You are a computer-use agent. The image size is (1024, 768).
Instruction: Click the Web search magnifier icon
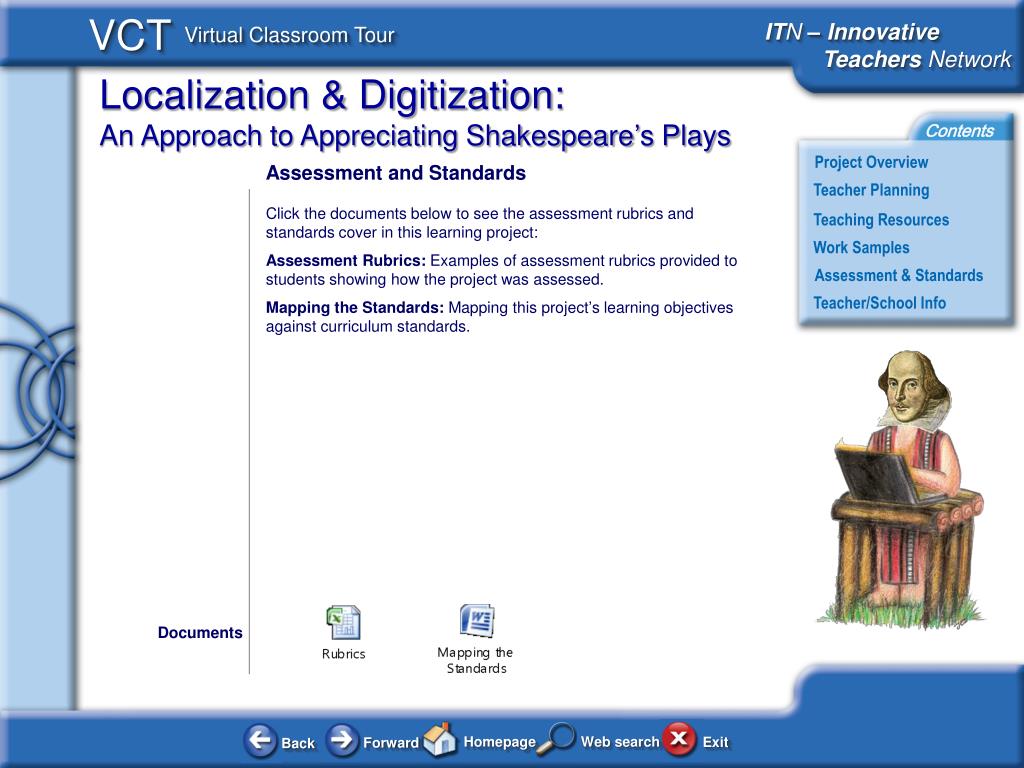[555, 739]
